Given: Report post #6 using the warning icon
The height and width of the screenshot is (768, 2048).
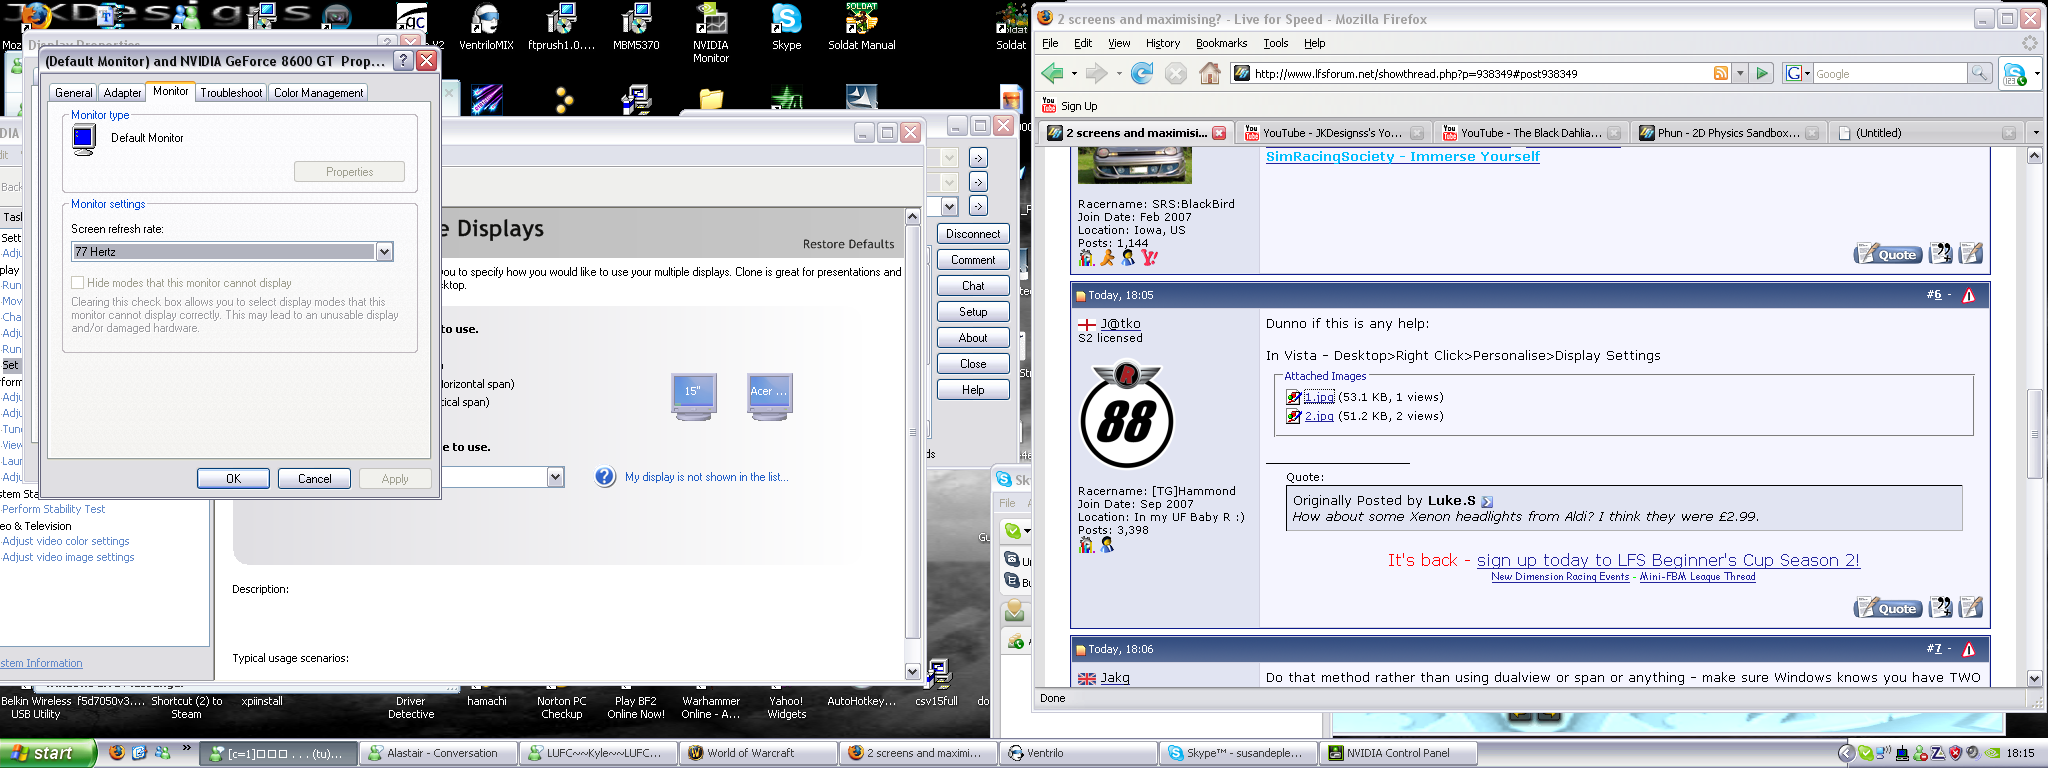Looking at the screenshot, I should pos(1969,295).
